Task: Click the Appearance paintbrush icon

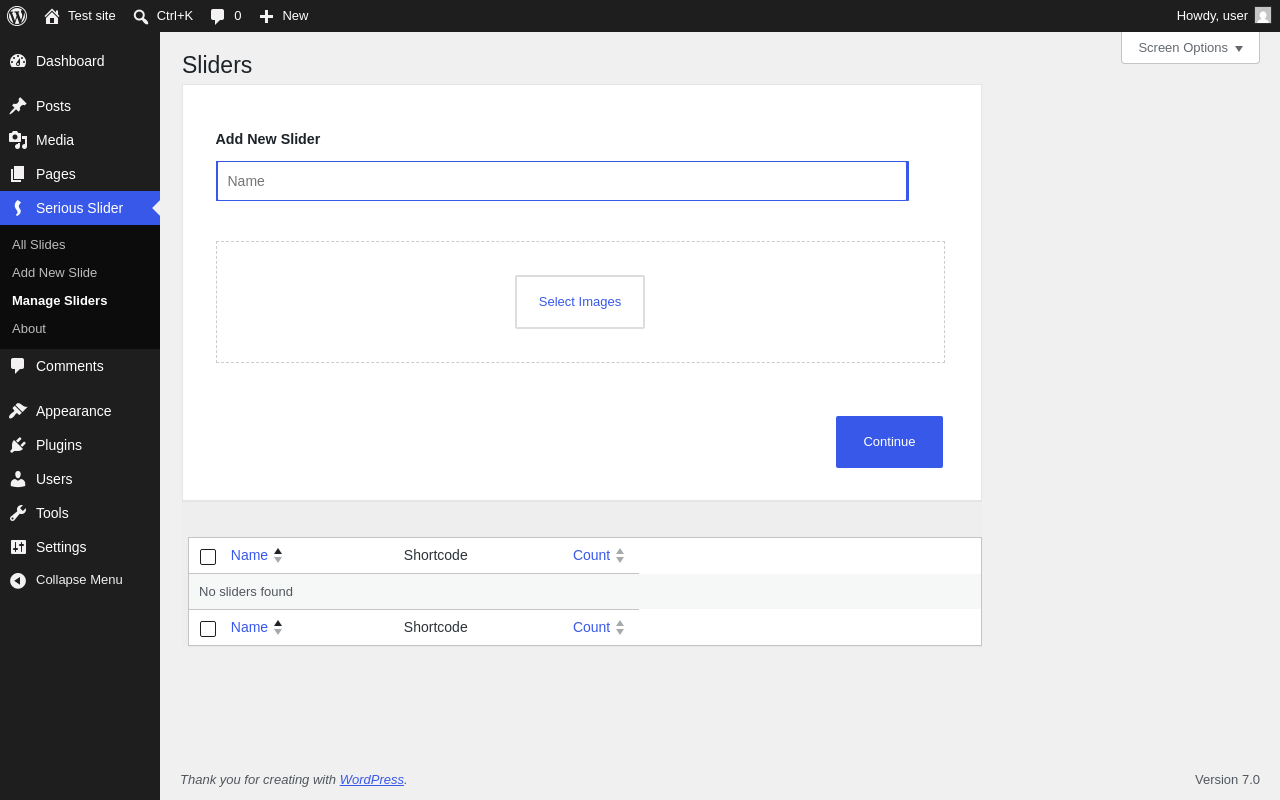Action: click(x=18, y=411)
